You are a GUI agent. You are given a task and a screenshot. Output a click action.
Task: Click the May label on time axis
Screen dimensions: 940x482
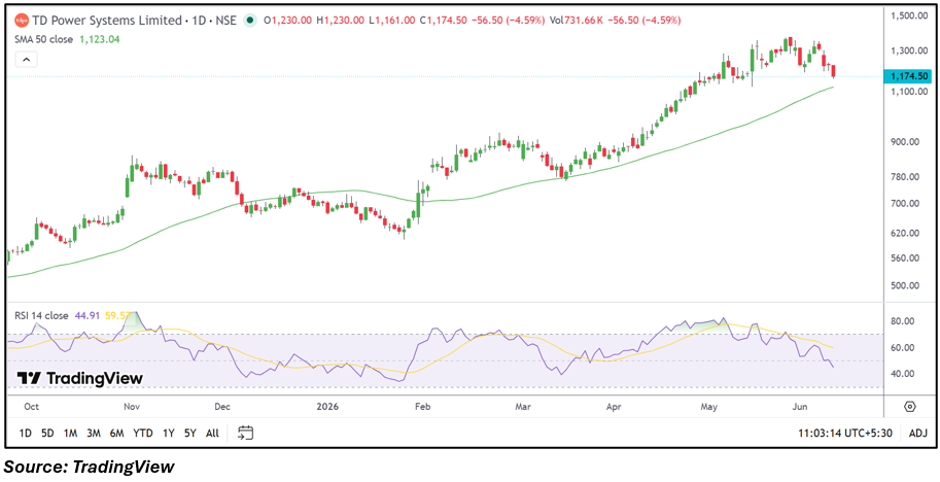[709, 407]
